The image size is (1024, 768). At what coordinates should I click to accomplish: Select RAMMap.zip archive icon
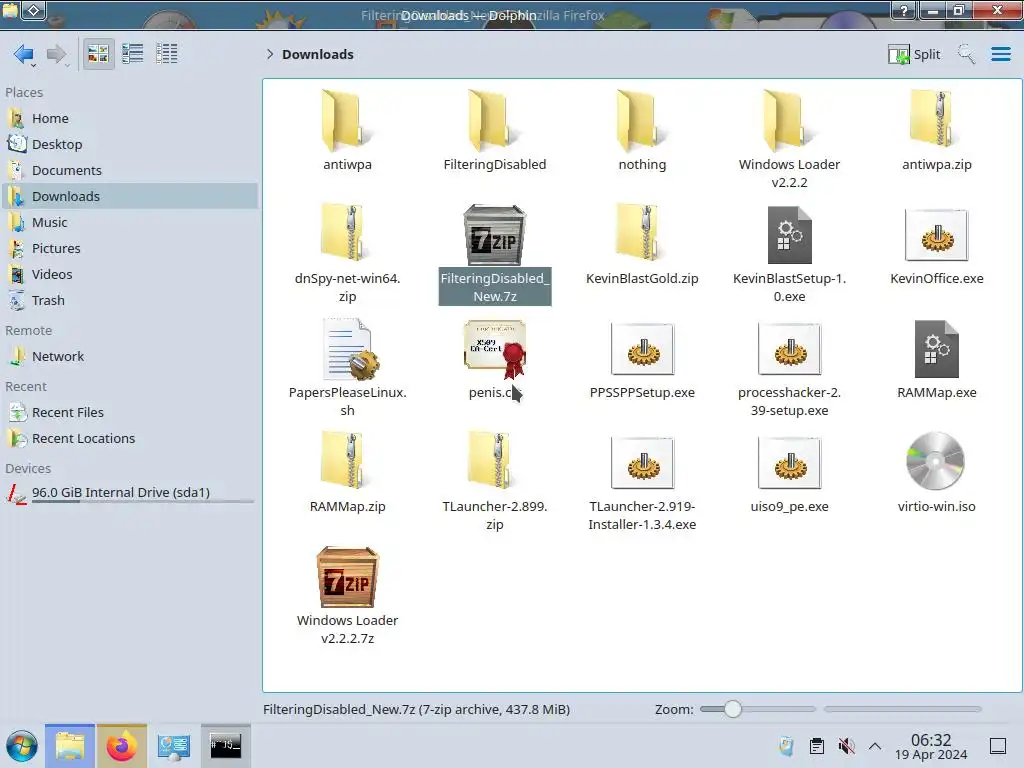click(347, 461)
